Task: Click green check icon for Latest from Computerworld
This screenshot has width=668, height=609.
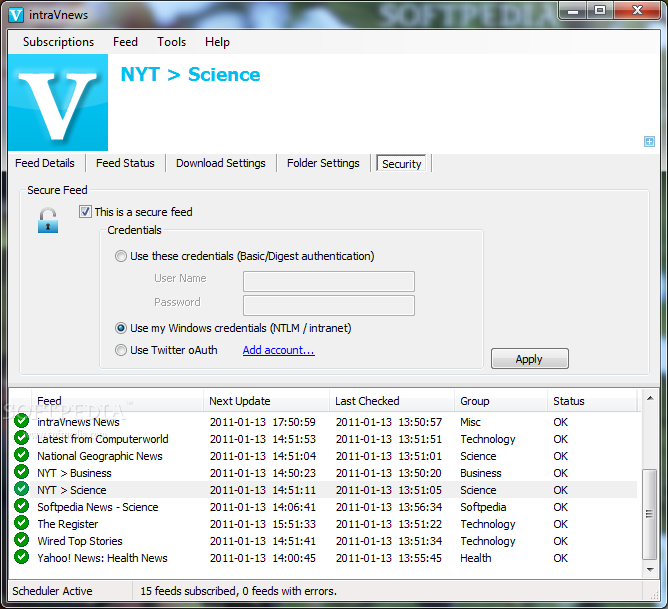Action: 21,438
